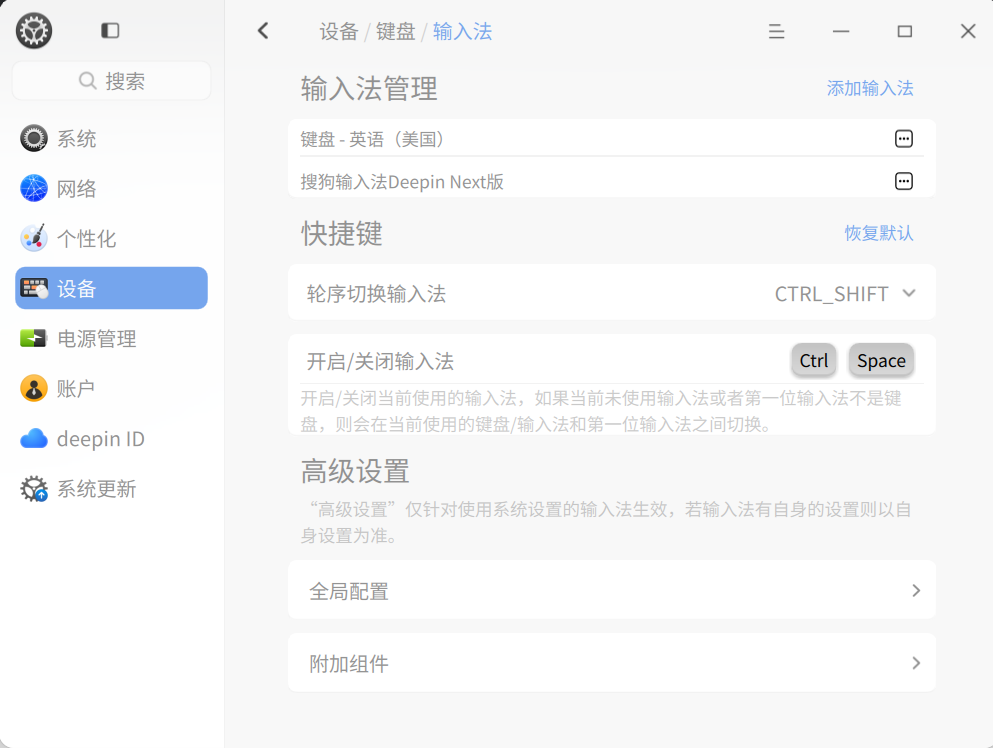The width and height of the screenshot is (993, 748).
Task: Click the 添加输入法 link
Action: tap(870, 88)
